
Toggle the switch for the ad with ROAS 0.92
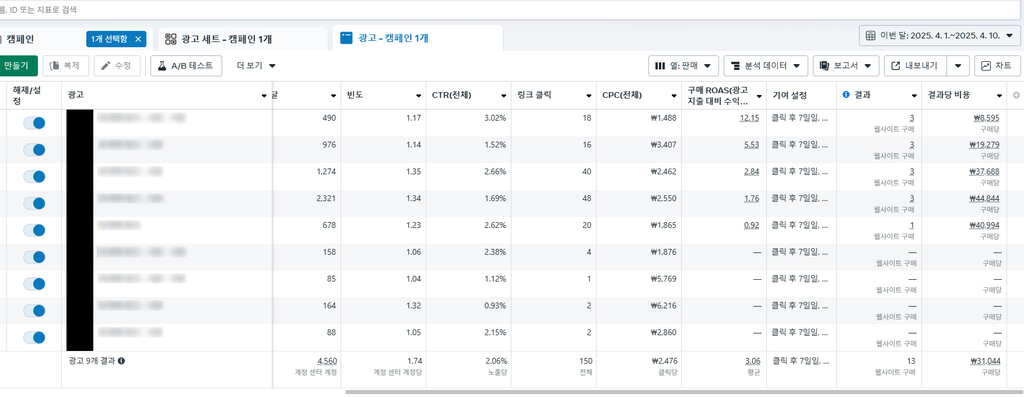coord(34,230)
